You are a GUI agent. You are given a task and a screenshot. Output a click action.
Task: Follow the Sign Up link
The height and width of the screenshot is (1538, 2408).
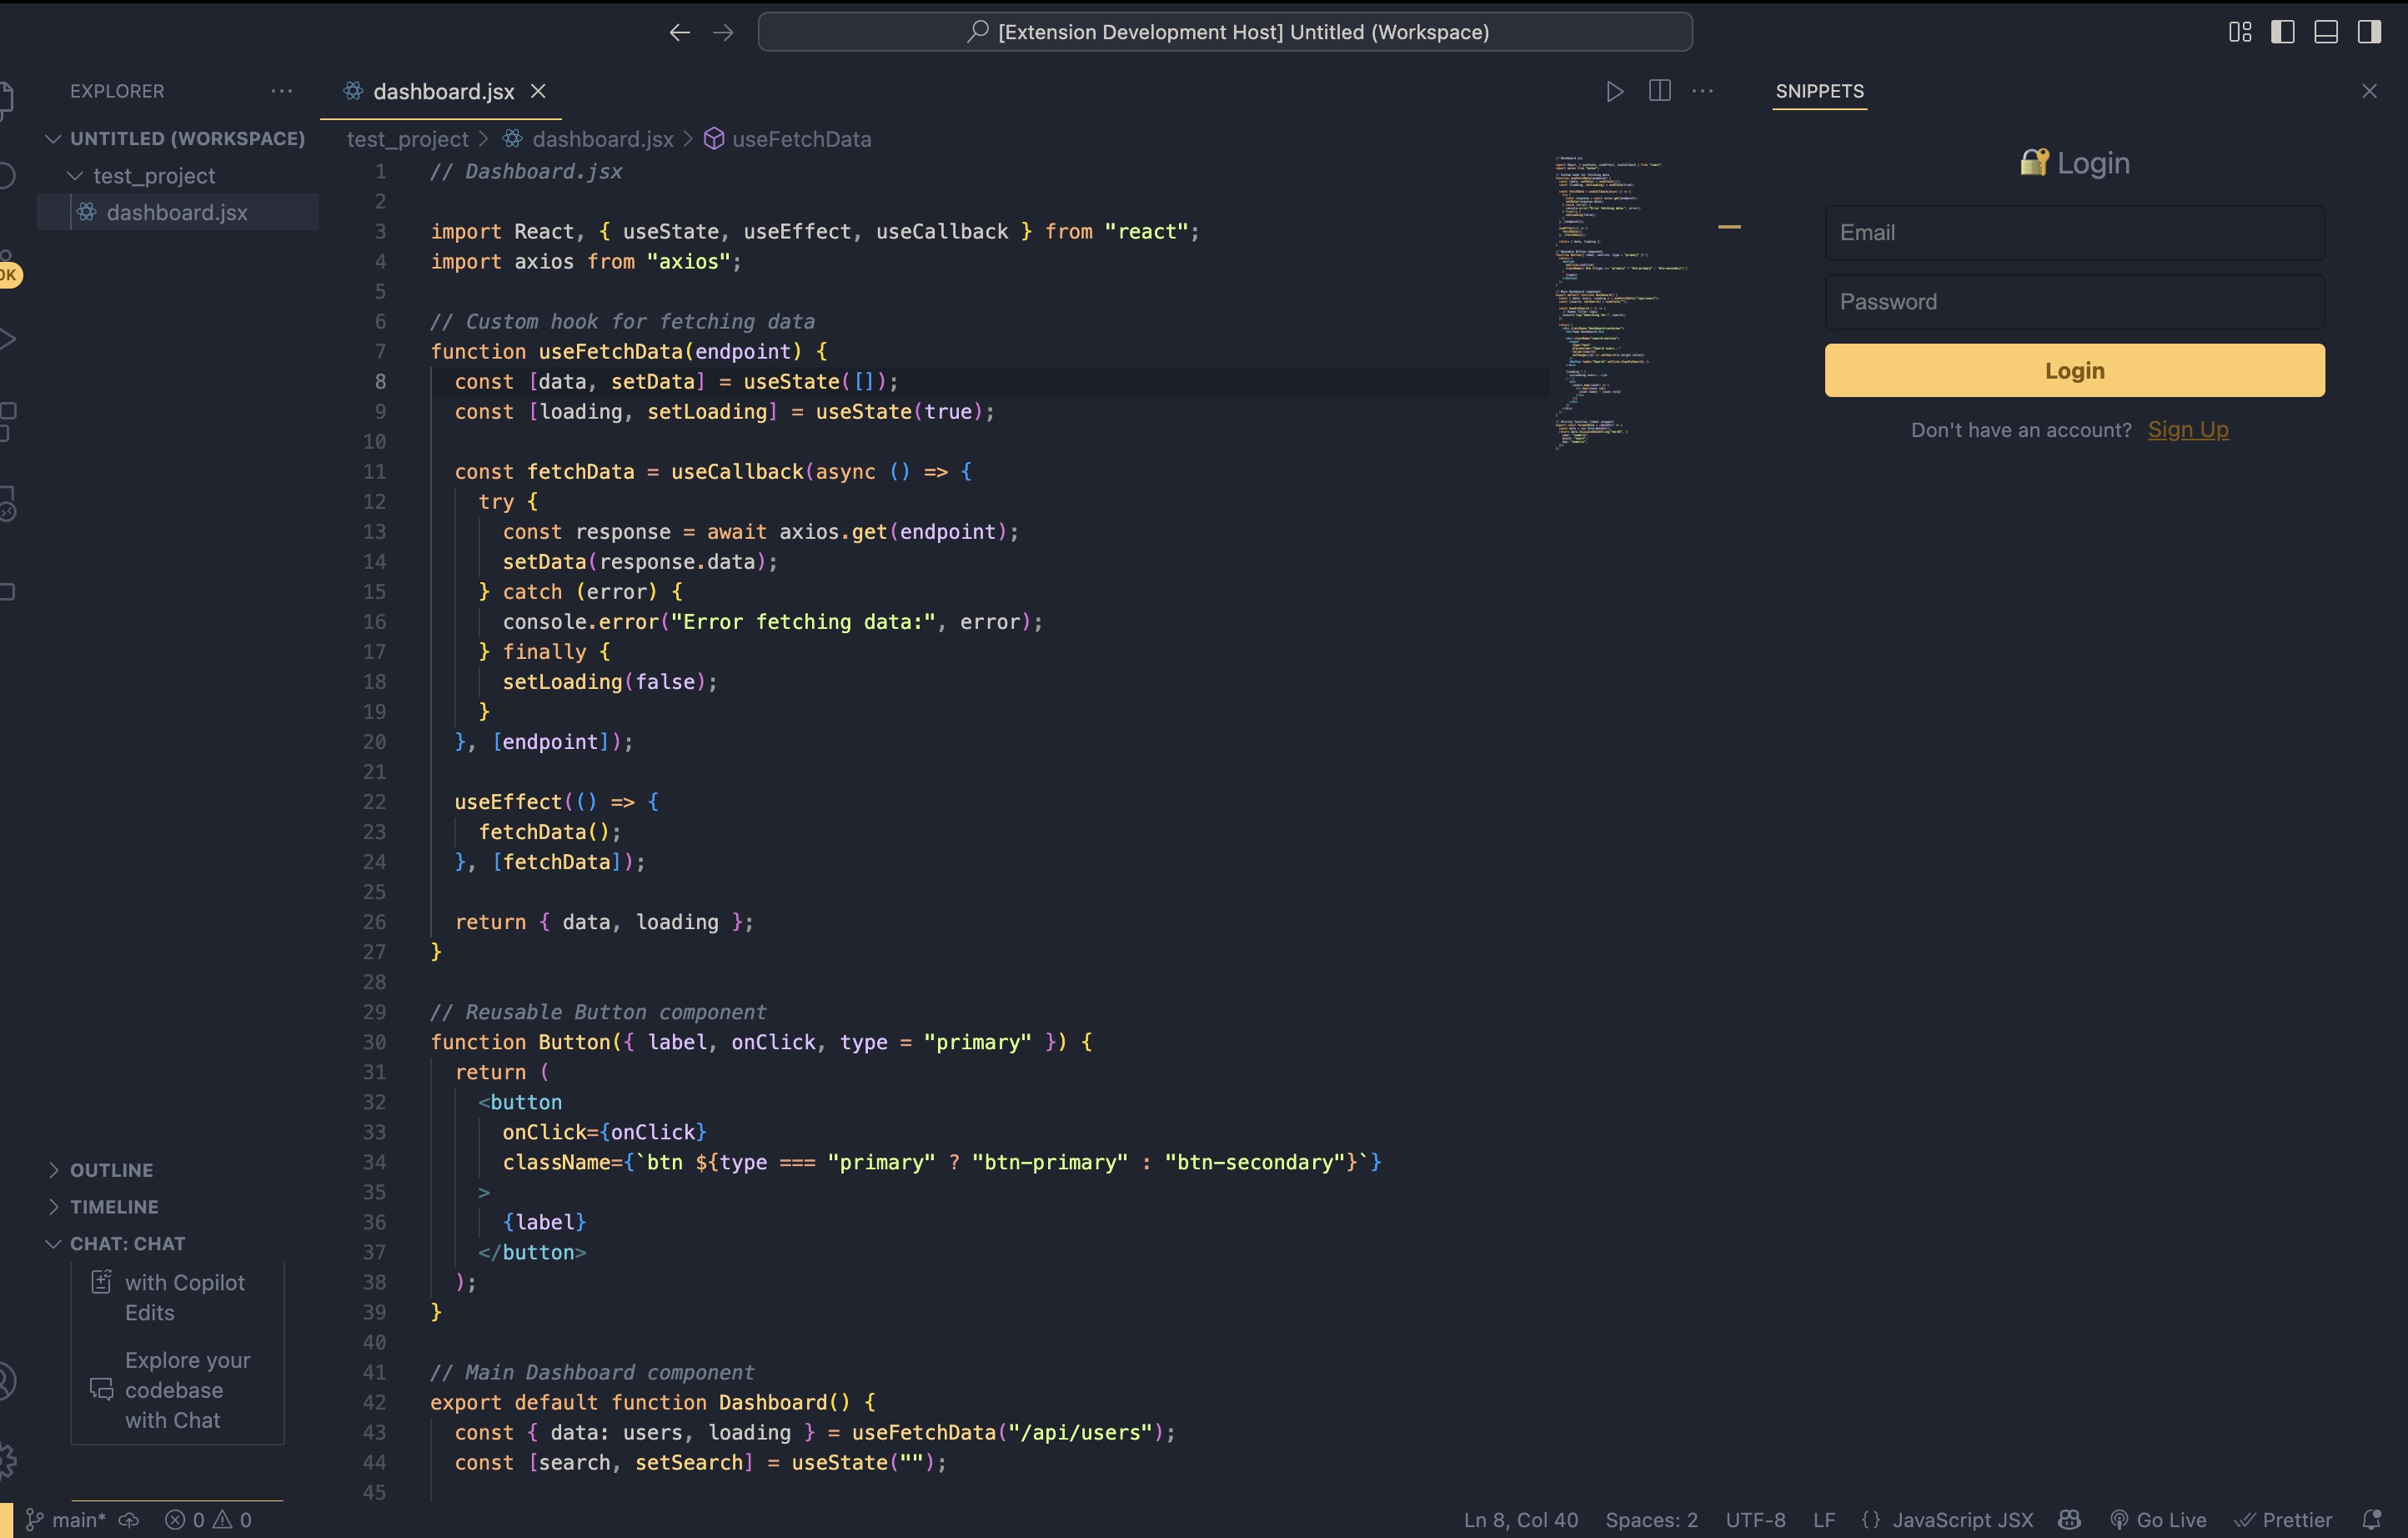pyautogui.click(x=2187, y=429)
